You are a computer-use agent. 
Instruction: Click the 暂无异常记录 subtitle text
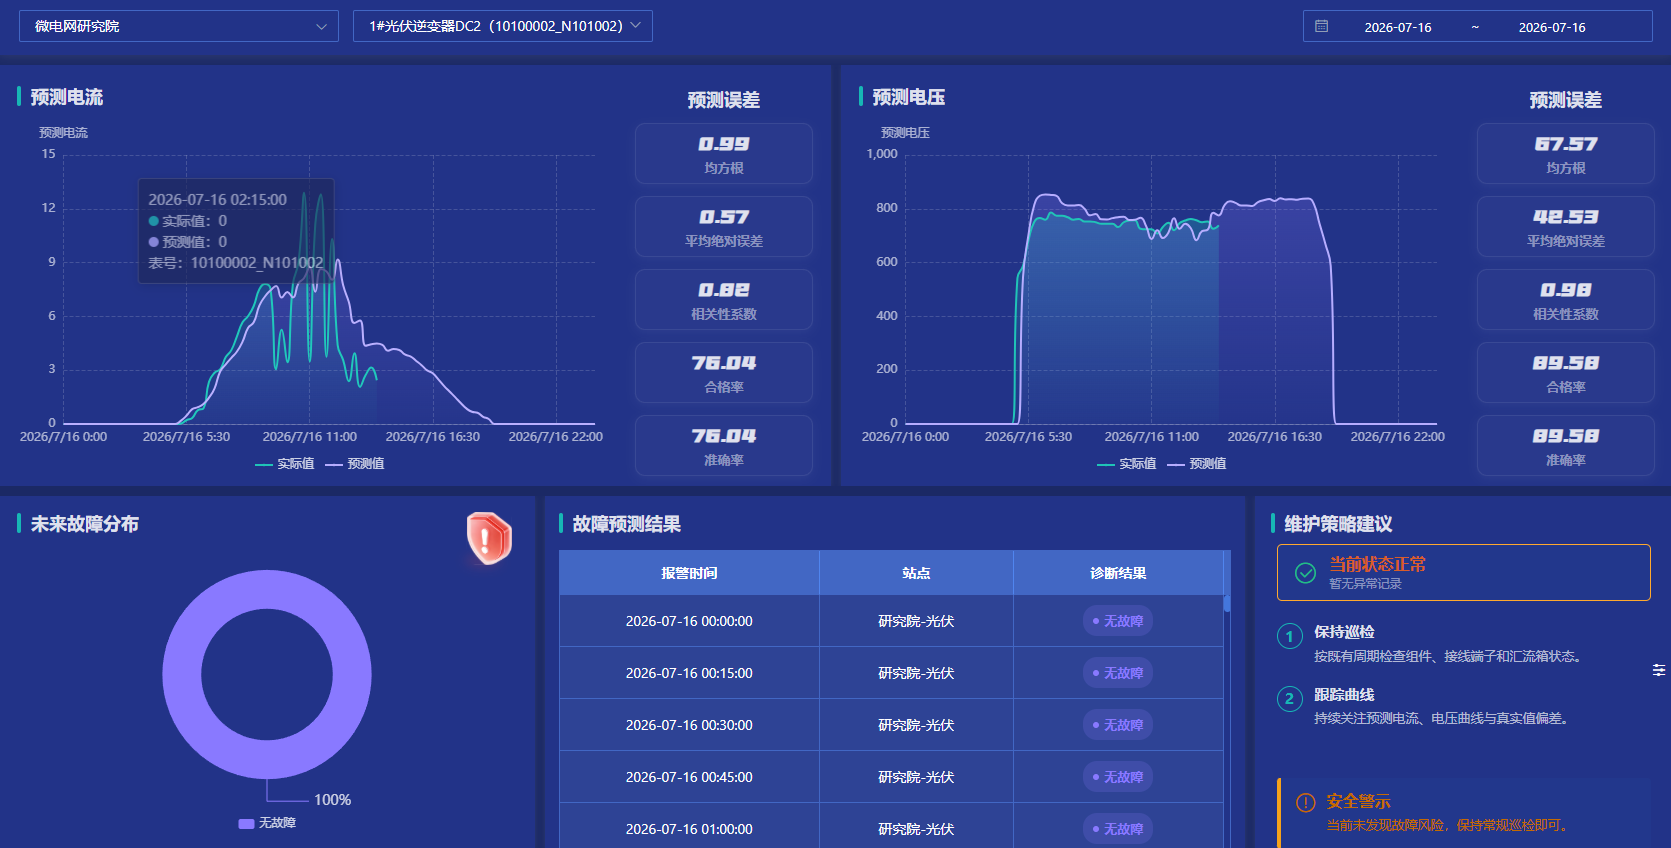click(1365, 584)
